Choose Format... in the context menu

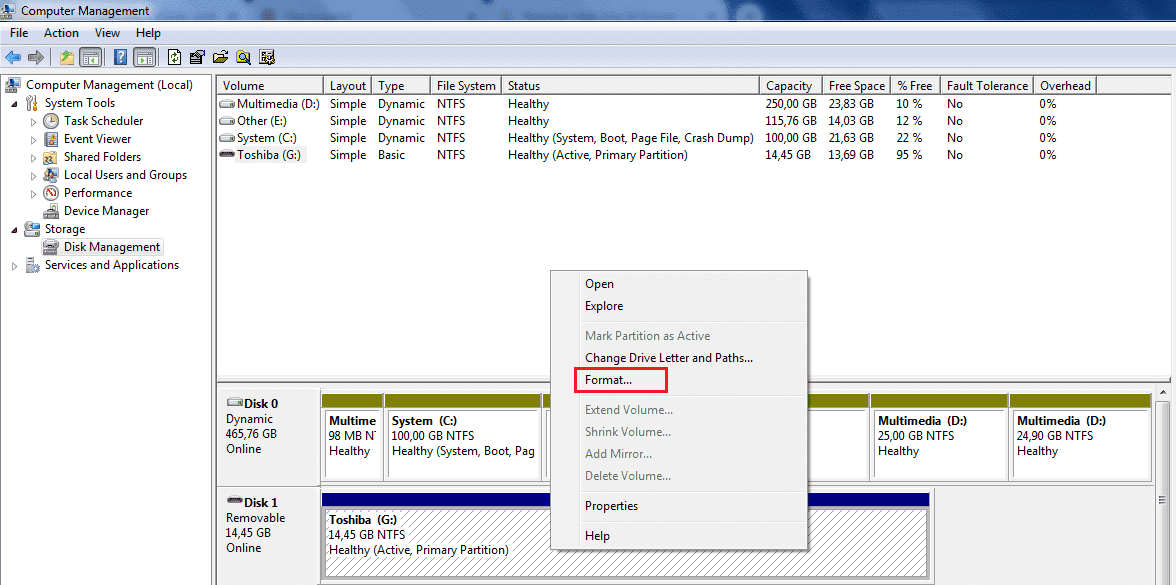pos(679,380)
